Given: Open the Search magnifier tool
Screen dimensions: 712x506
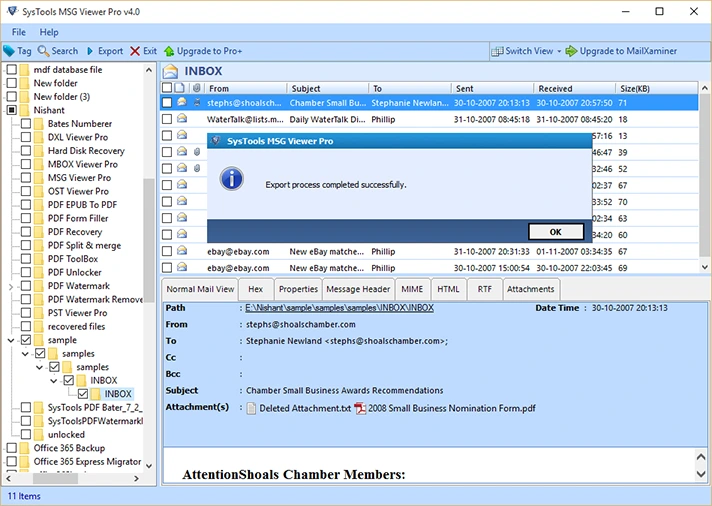Looking at the screenshot, I should coord(43,51).
